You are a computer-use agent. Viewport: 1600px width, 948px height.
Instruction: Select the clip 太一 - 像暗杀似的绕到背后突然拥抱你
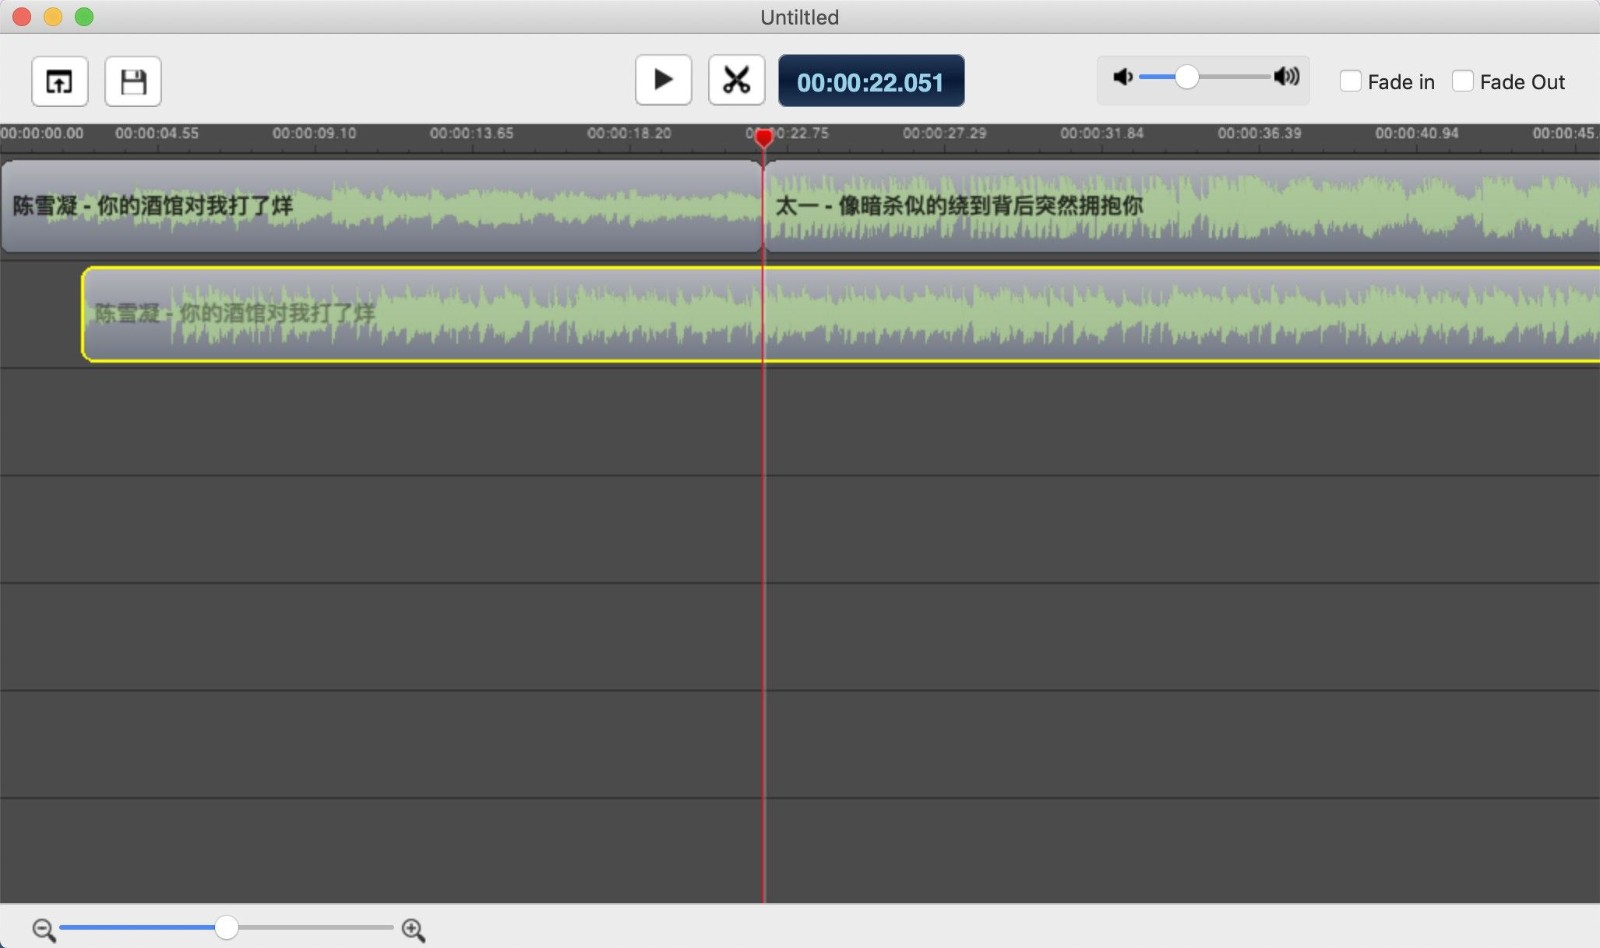(x=1182, y=206)
